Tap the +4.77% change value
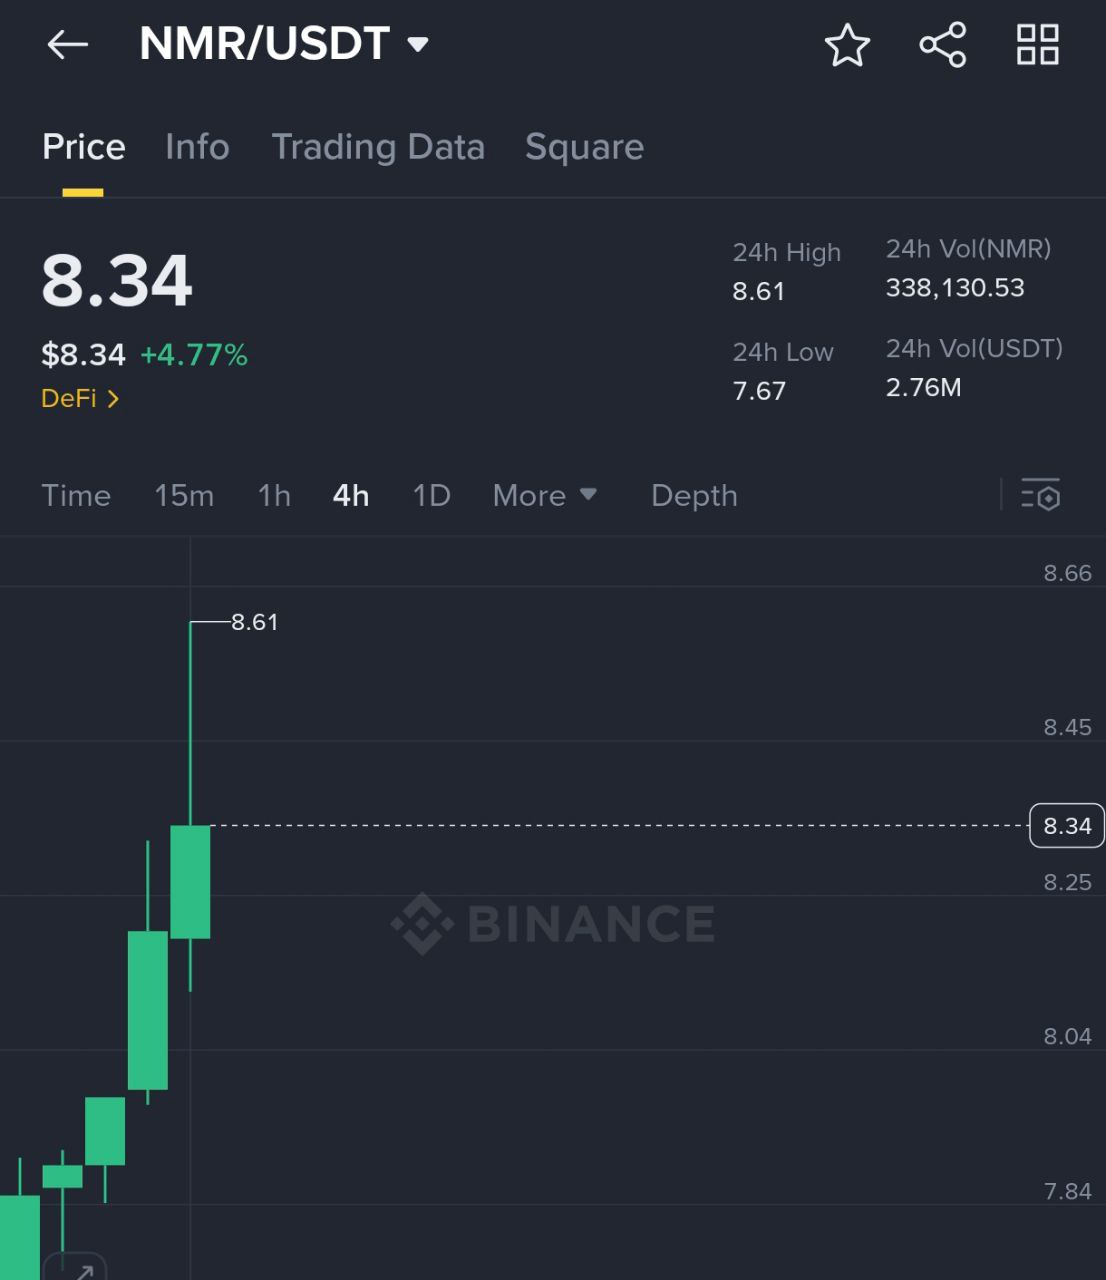Image resolution: width=1106 pixels, height=1280 pixels. coord(194,355)
